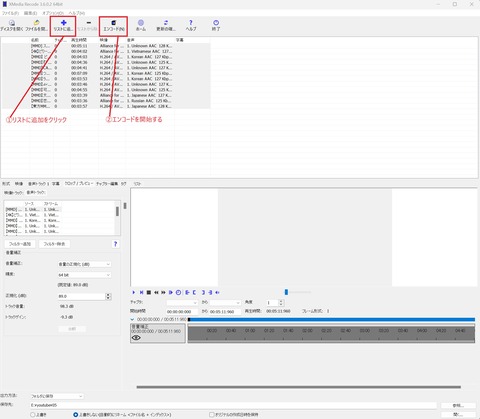Open the ファイル menu
The image size is (480, 419).
click(10, 13)
